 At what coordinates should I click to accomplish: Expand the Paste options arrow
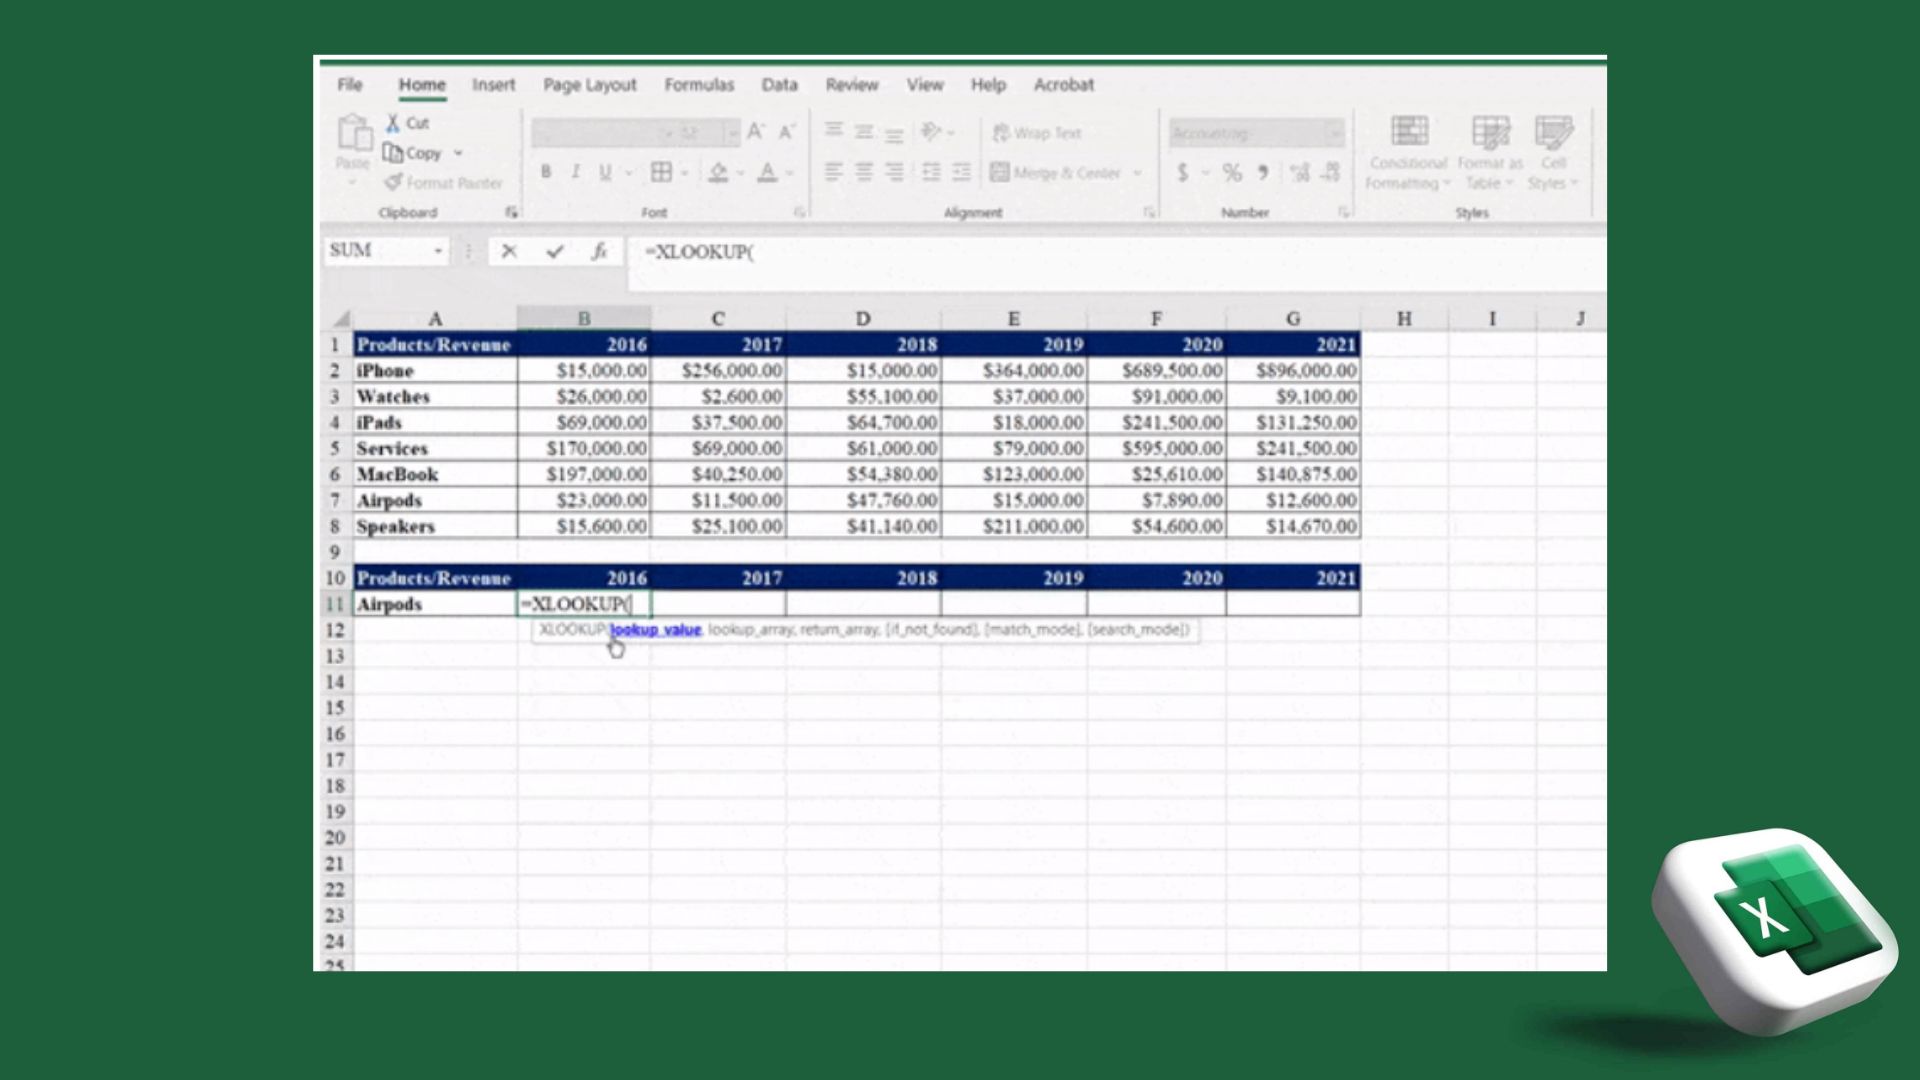tap(352, 183)
